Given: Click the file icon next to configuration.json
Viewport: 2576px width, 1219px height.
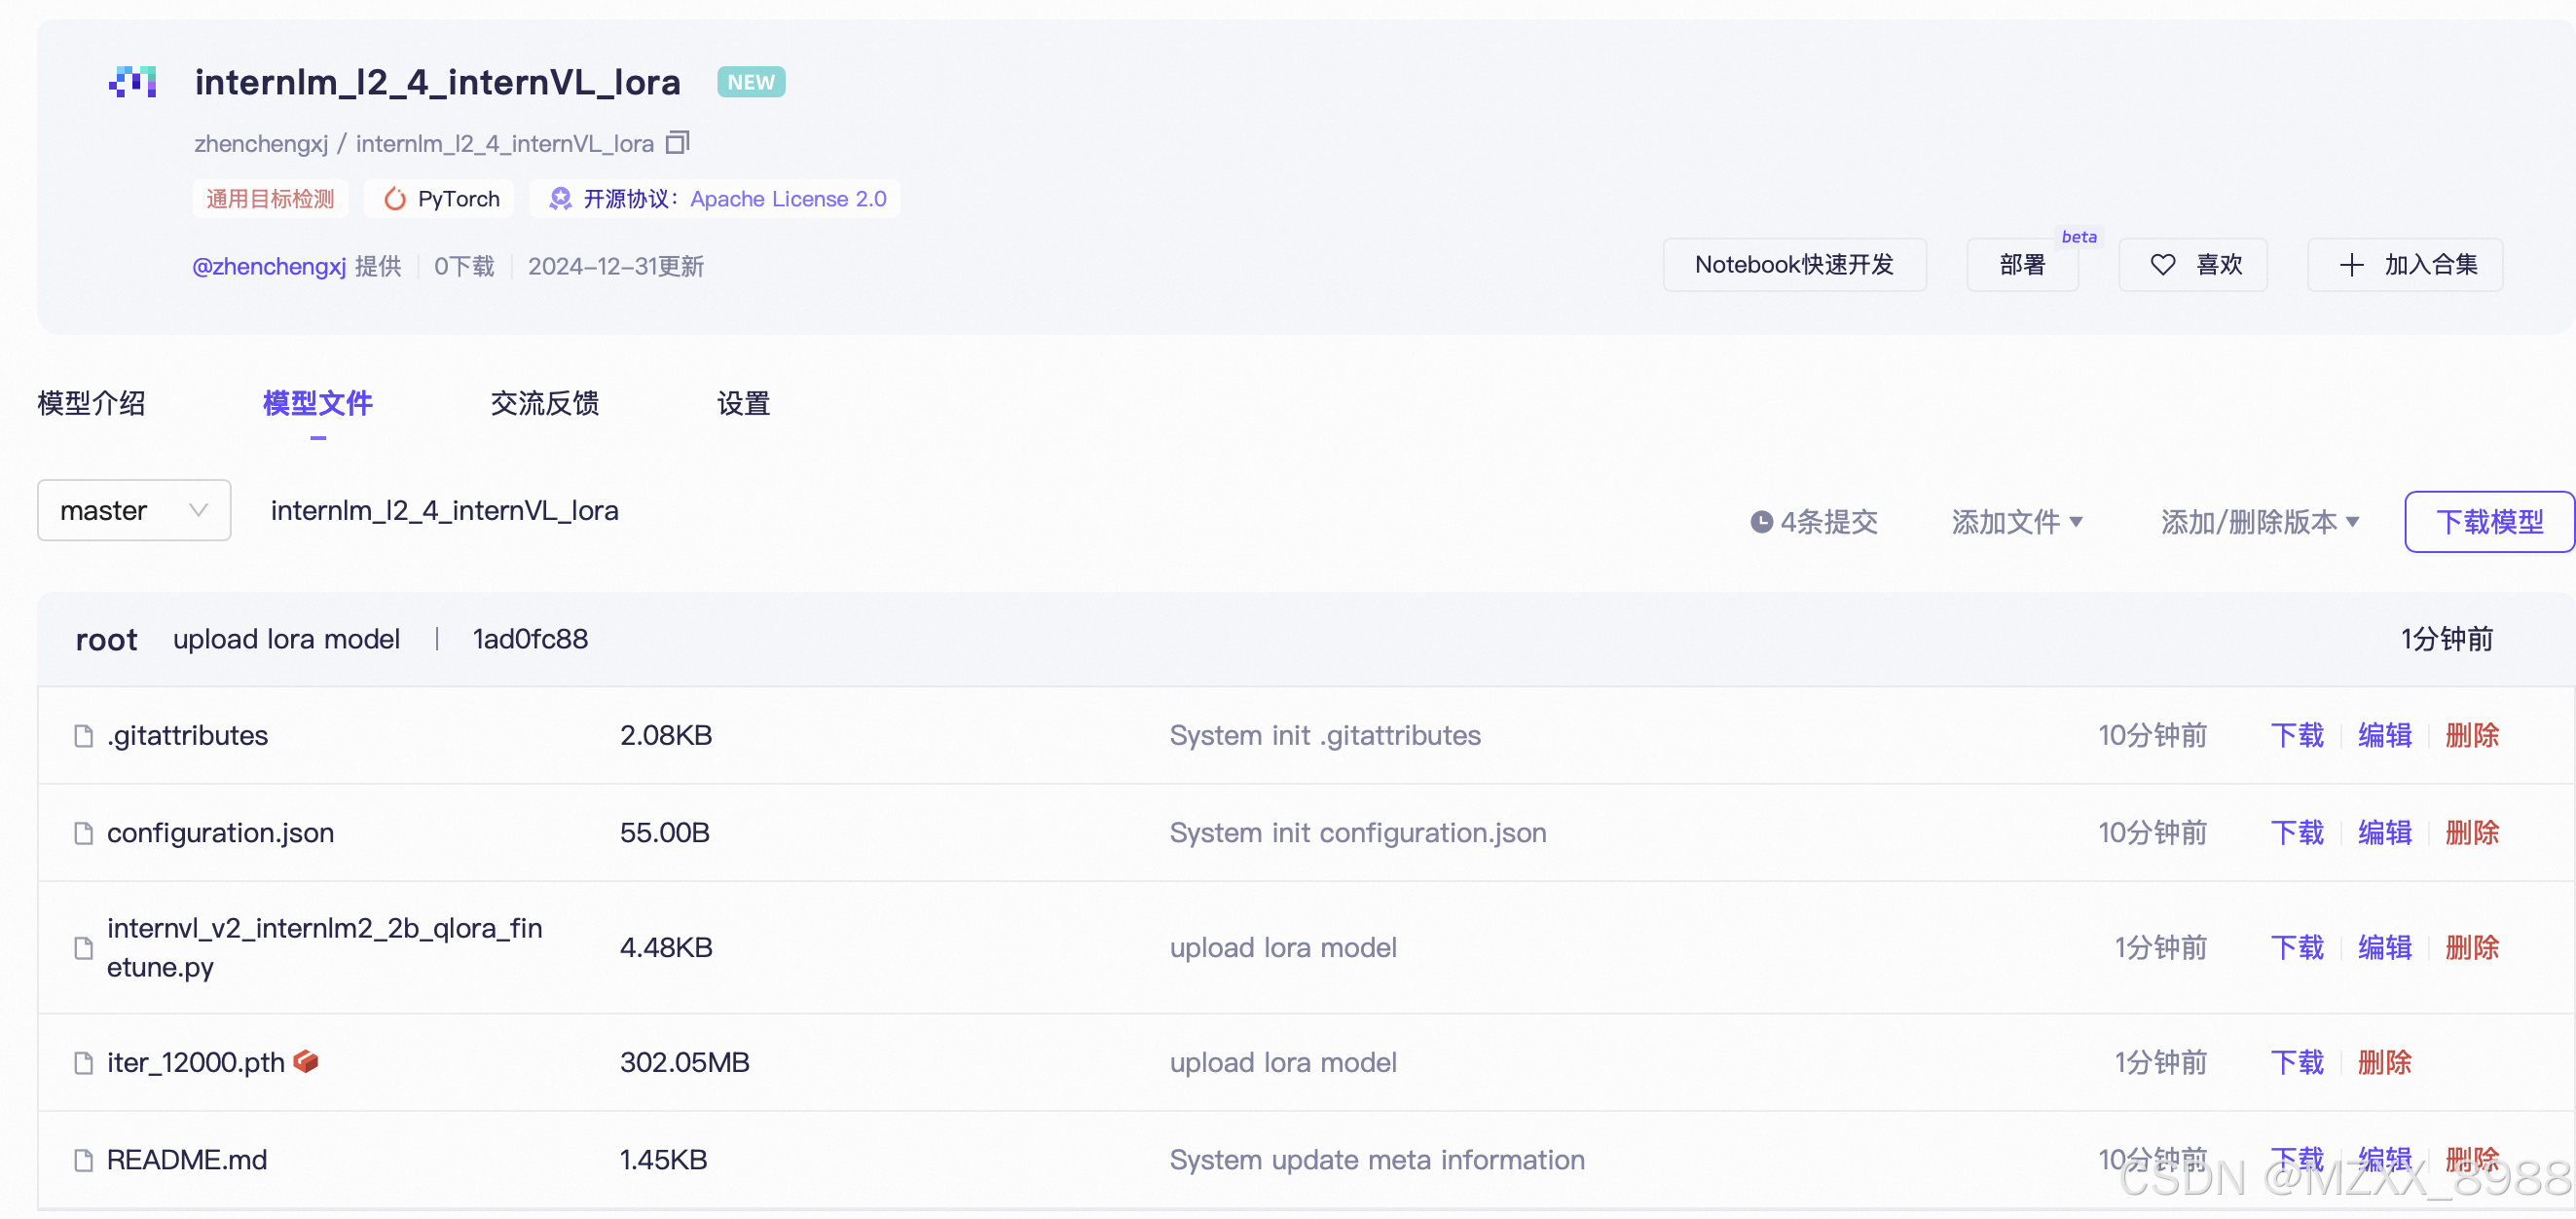Looking at the screenshot, I should (x=83, y=832).
